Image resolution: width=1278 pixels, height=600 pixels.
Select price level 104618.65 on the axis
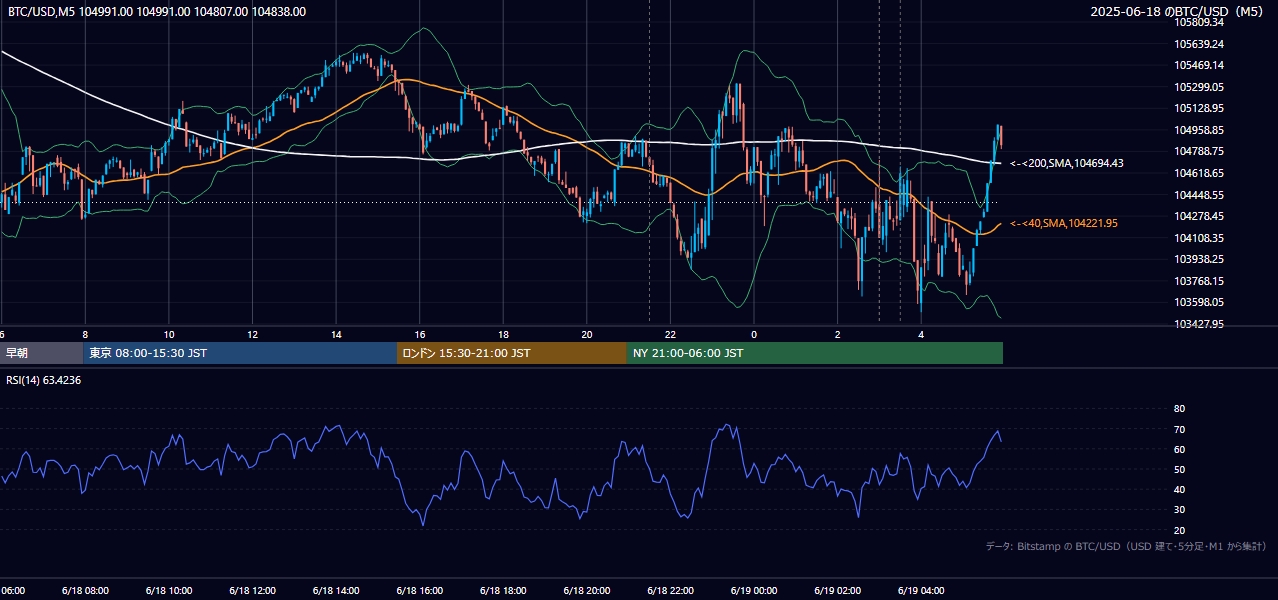pos(1200,173)
